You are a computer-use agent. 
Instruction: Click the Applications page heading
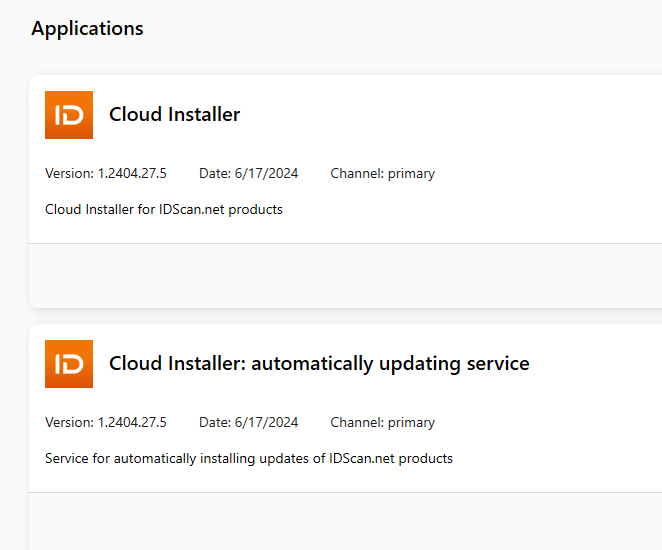pyautogui.click(x=87, y=29)
